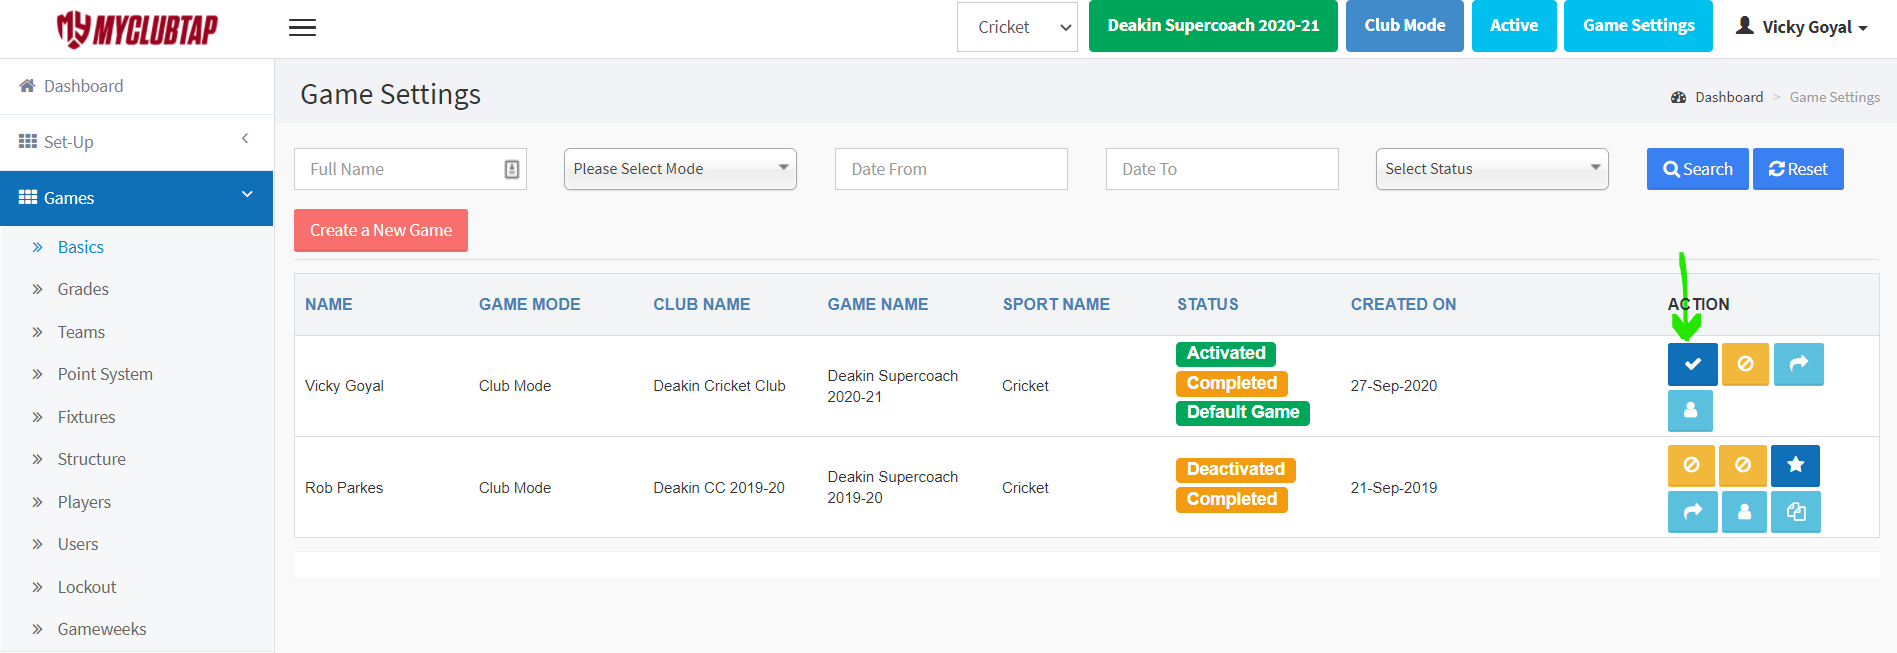Expand the Set-Up sidebar section
This screenshot has width=1897, height=653.
click(137, 142)
